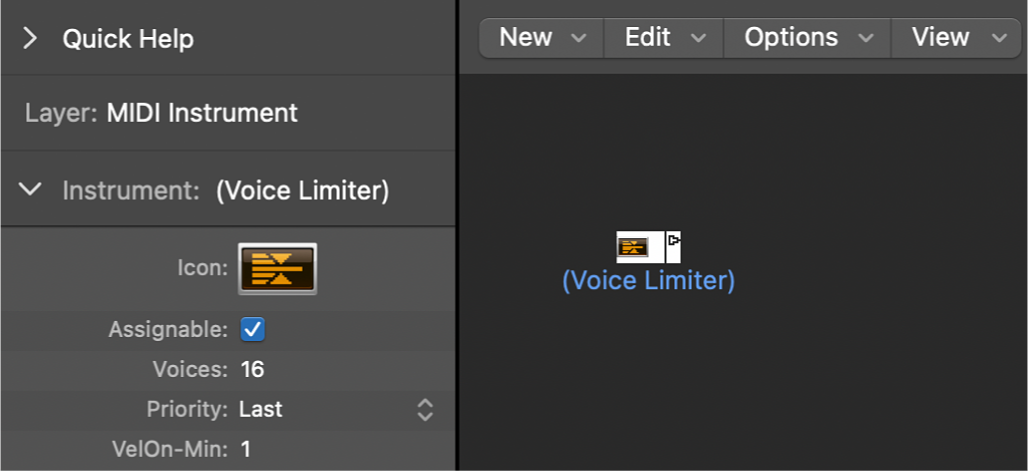Click the Voice Limiter icon well in the inspector
The image size is (1029, 473).
click(x=277, y=268)
